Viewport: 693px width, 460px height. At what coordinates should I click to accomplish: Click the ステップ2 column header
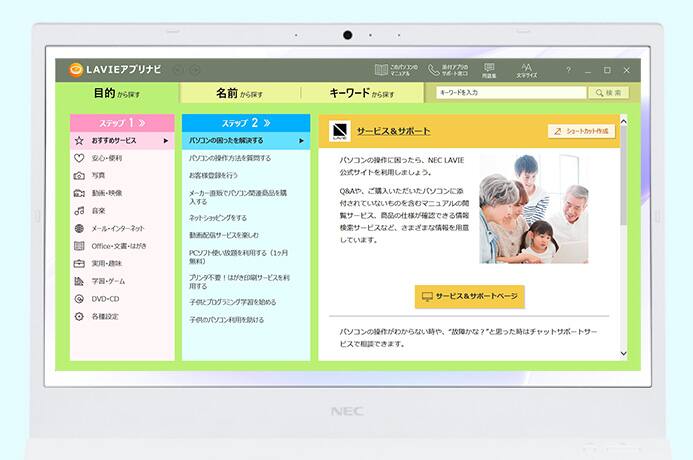coord(246,123)
